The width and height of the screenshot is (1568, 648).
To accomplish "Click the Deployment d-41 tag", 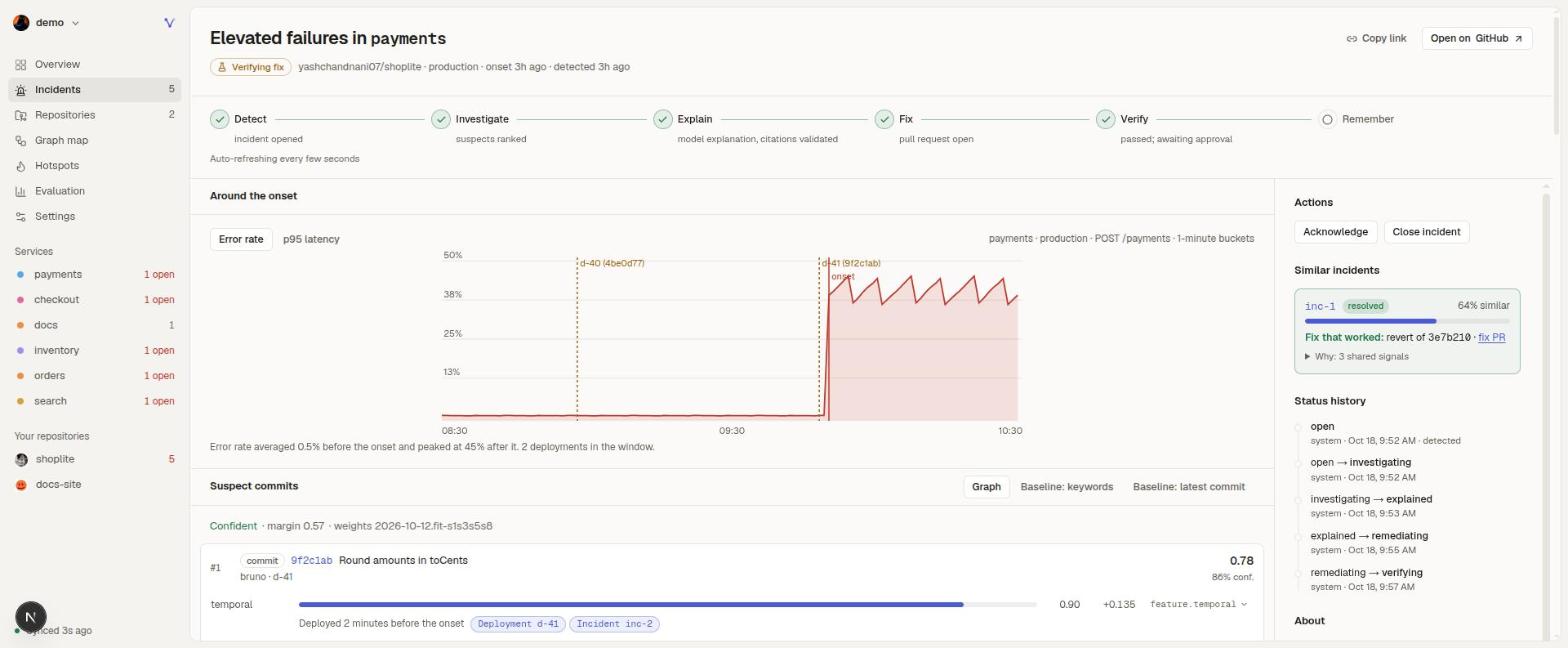I will coord(518,624).
